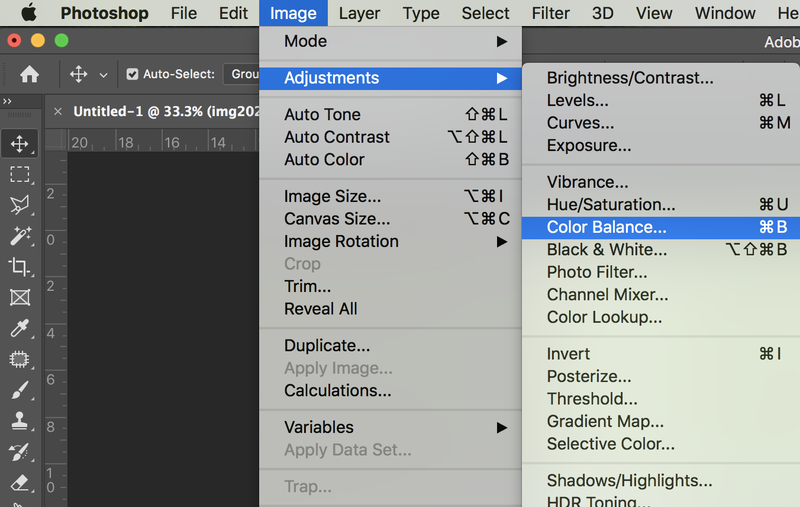
Task: Select the Crop tool
Action: coord(19,266)
